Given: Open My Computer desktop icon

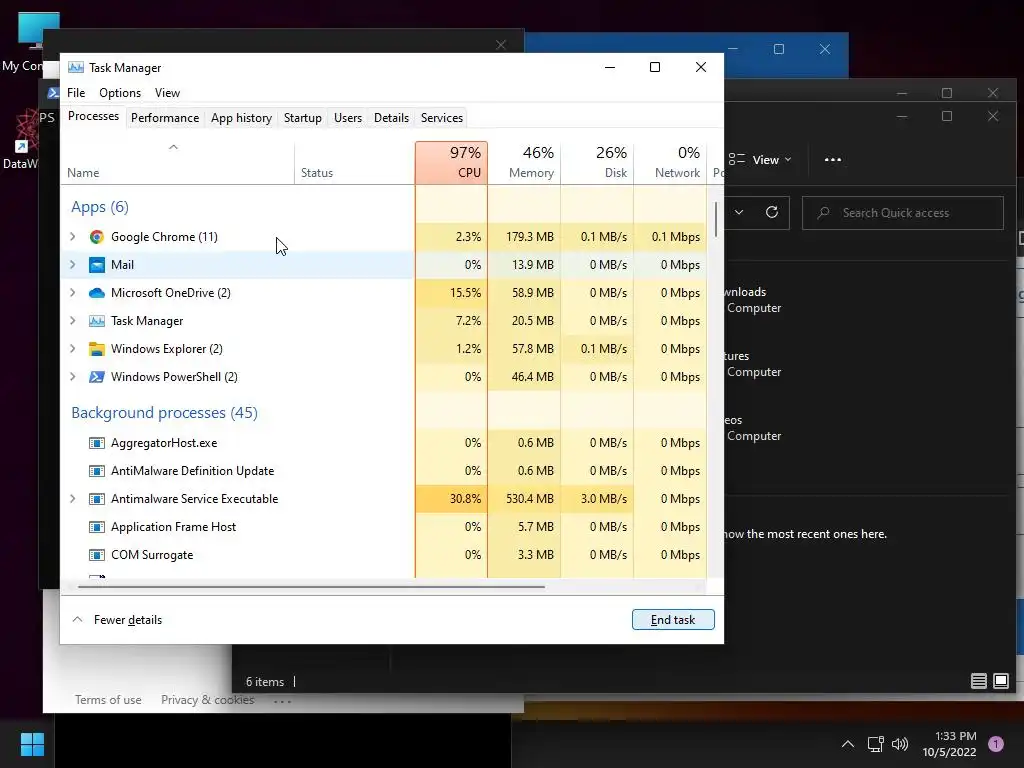Looking at the screenshot, I should (30, 42).
